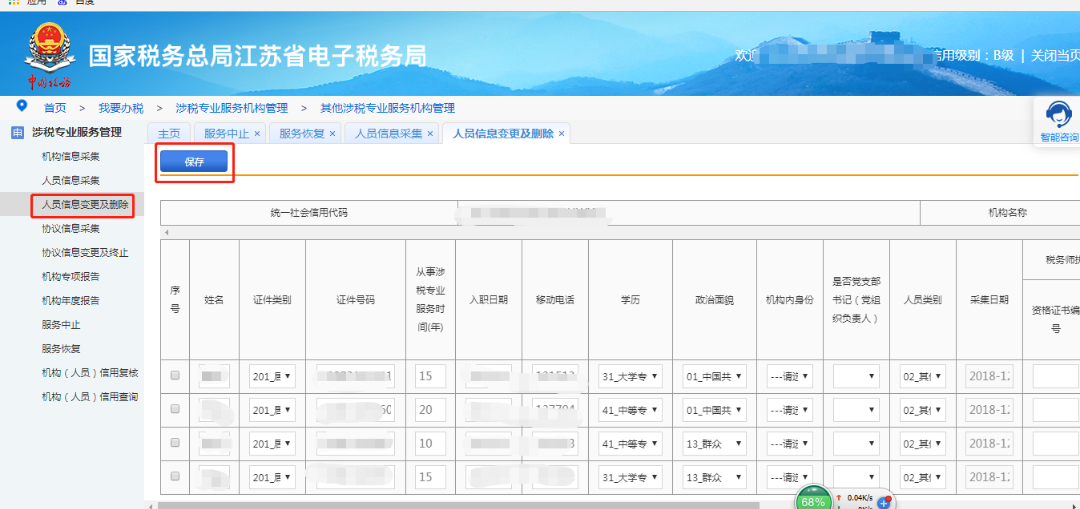Open 其他涉税专业服务机构管理 breadcrumb link
Screen dimensions: 1080x509
pos(388,108)
